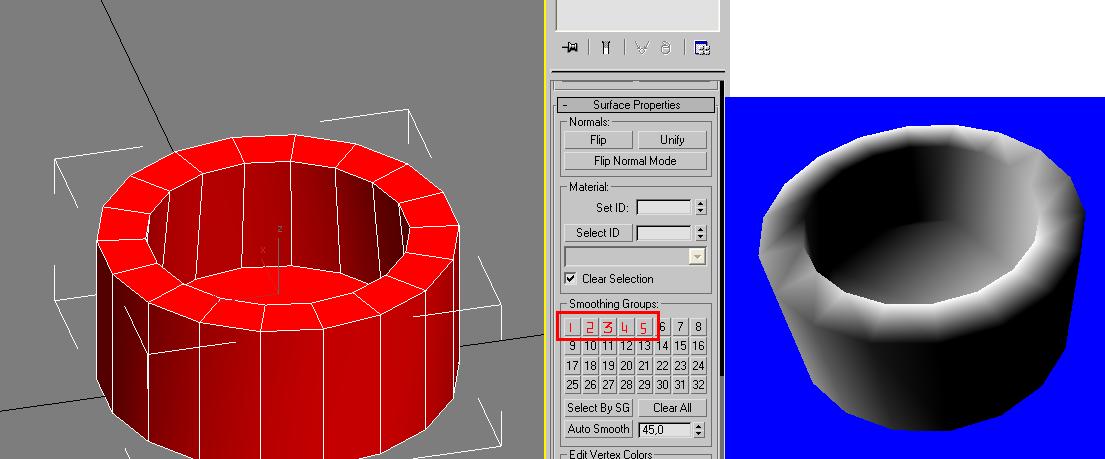1105x459 pixels.
Task: Toggle smoothing group 7
Action: tap(680, 326)
